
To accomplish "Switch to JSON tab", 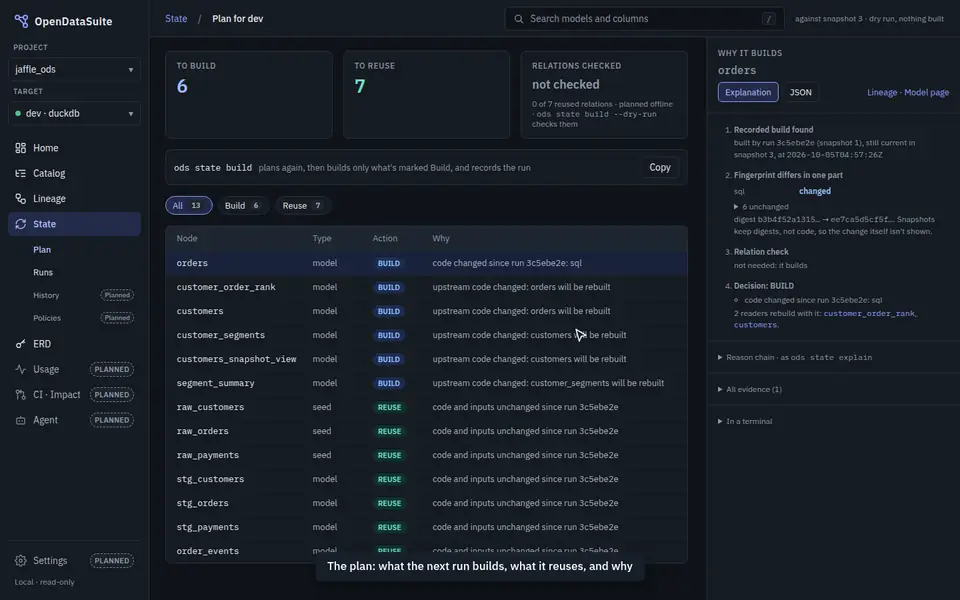I will pos(800,92).
